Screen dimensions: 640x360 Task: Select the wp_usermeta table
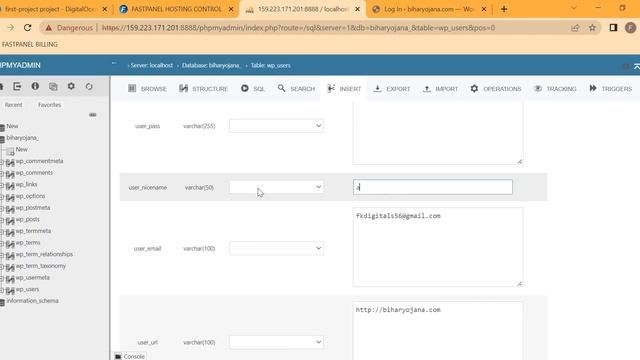pos(33,277)
